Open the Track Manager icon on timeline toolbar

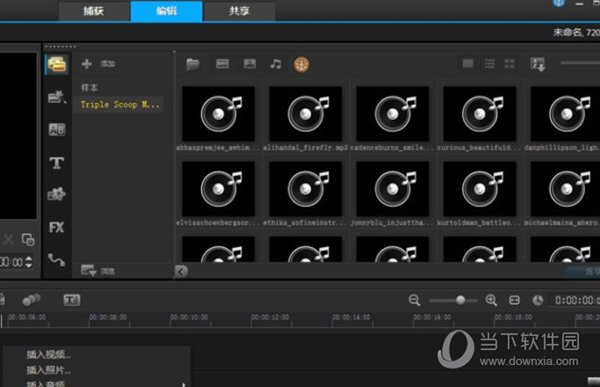coord(72,300)
